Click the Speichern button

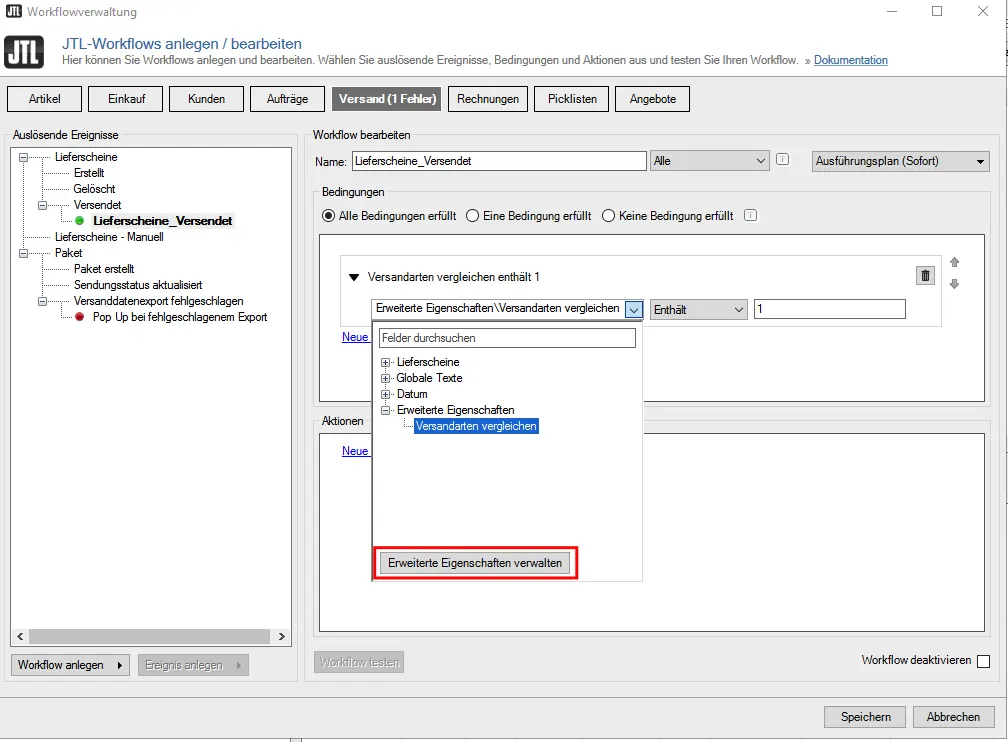click(865, 717)
